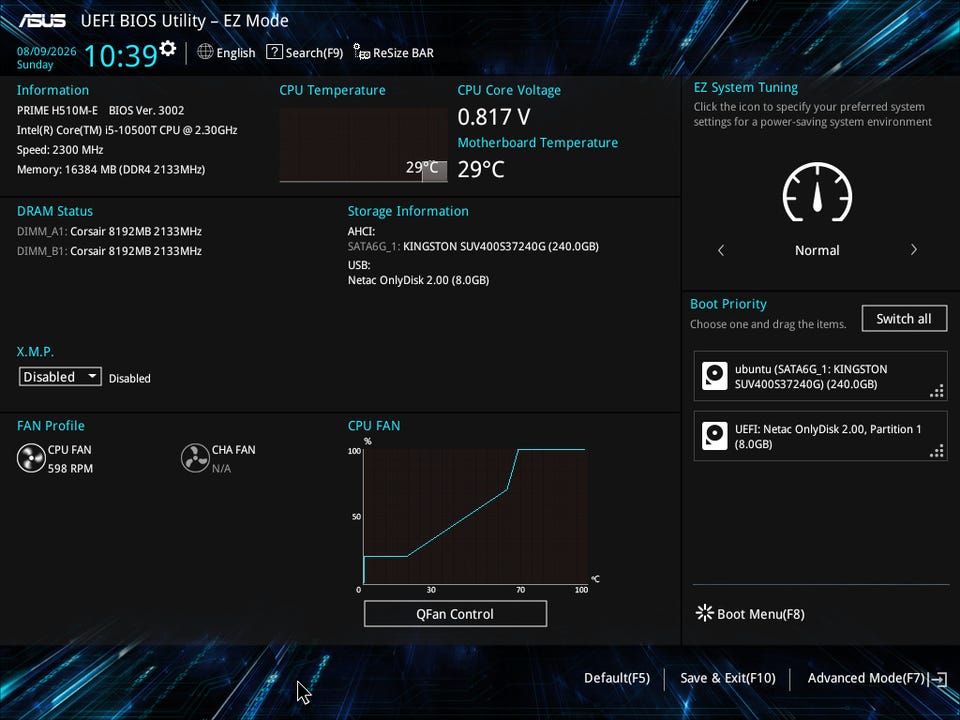960x720 pixels.
Task: Click Intel Core i5-10500T CPU text
Action: point(127,130)
